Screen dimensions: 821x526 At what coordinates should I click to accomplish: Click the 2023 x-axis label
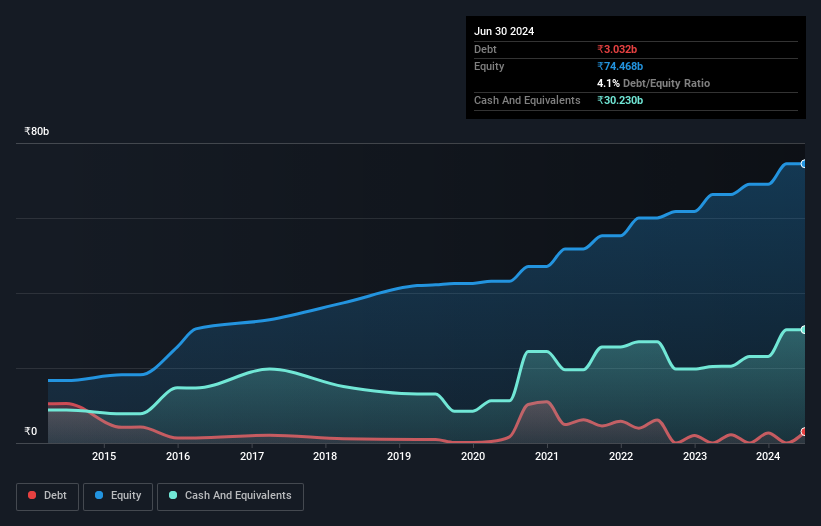tap(695, 456)
